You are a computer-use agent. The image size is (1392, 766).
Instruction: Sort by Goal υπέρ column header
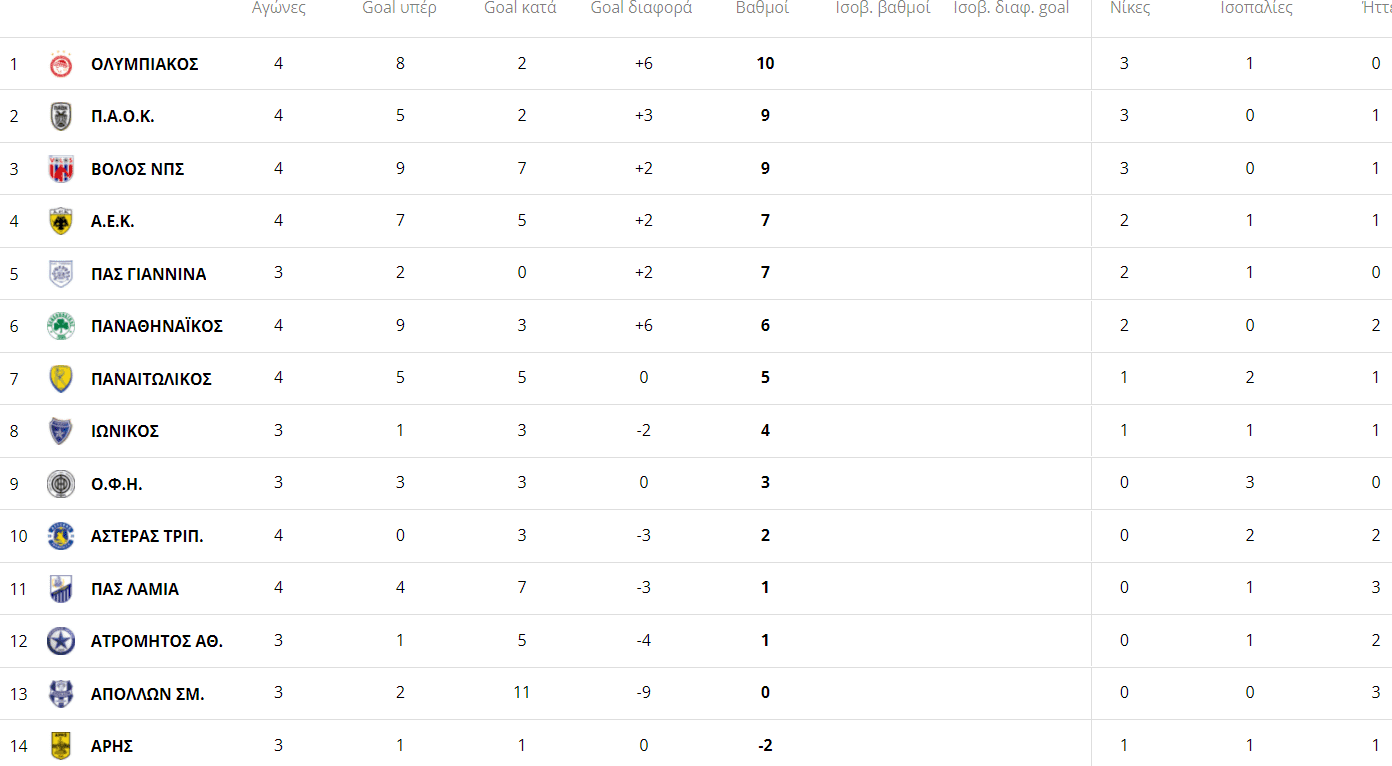tap(399, 8)
